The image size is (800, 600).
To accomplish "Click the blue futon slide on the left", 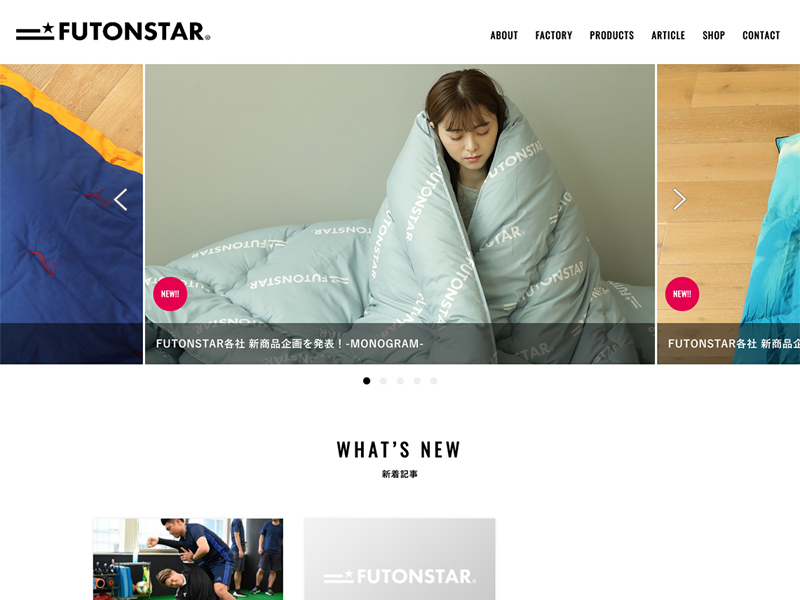I will tap(71, 214).
